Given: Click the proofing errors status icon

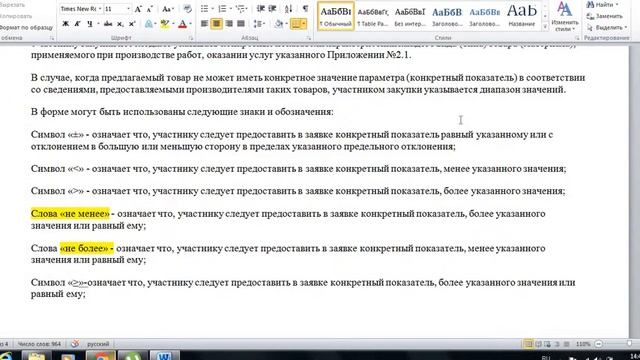Looking at the screenshot, I should click(x=75, y=344).
